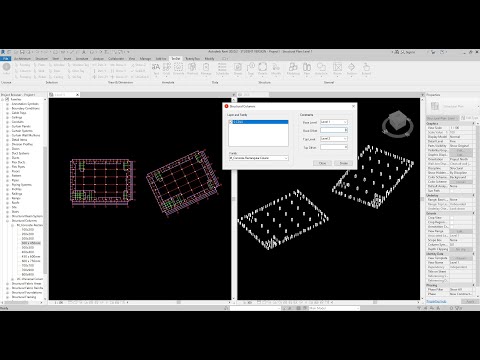Switch to the Manage ribbon tab
This screenshot has width=480, height=360.
tap(145, 59)
